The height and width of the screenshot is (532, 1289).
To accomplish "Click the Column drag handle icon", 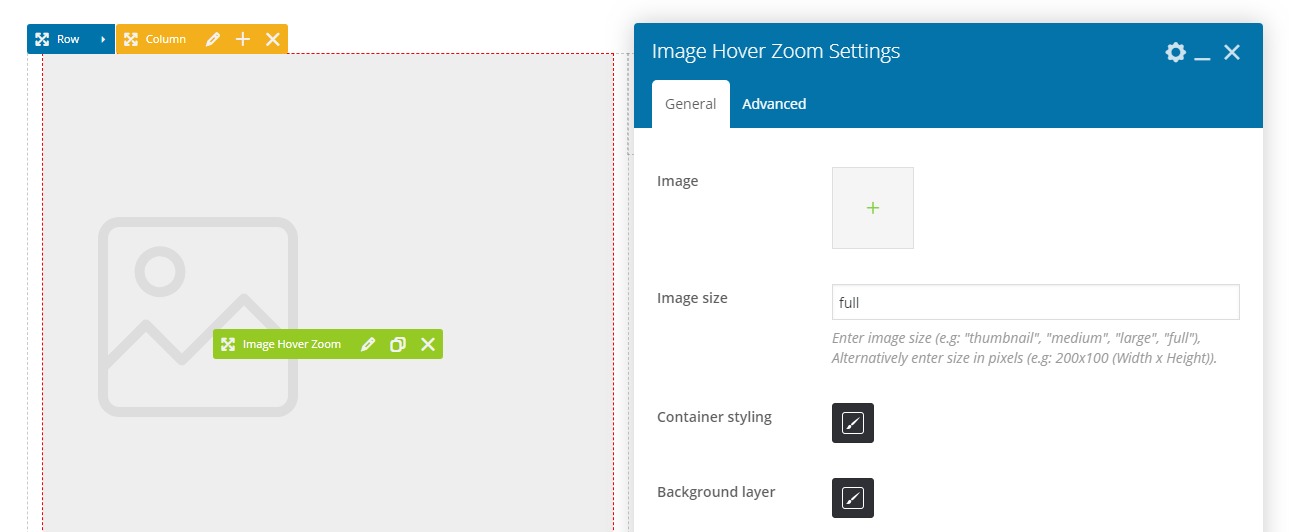I will click(x=131, y=40).
